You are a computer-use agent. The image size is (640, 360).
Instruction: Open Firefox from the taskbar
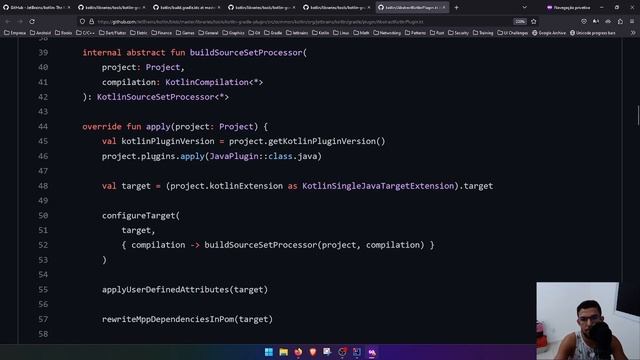click(298, 352)
